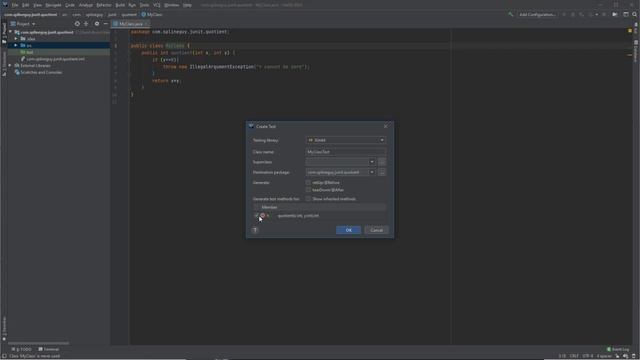The image size is (640, 360).
Task: Open help for the Create Test dialog
Action: pyautogui.click(x=255, y=230)
